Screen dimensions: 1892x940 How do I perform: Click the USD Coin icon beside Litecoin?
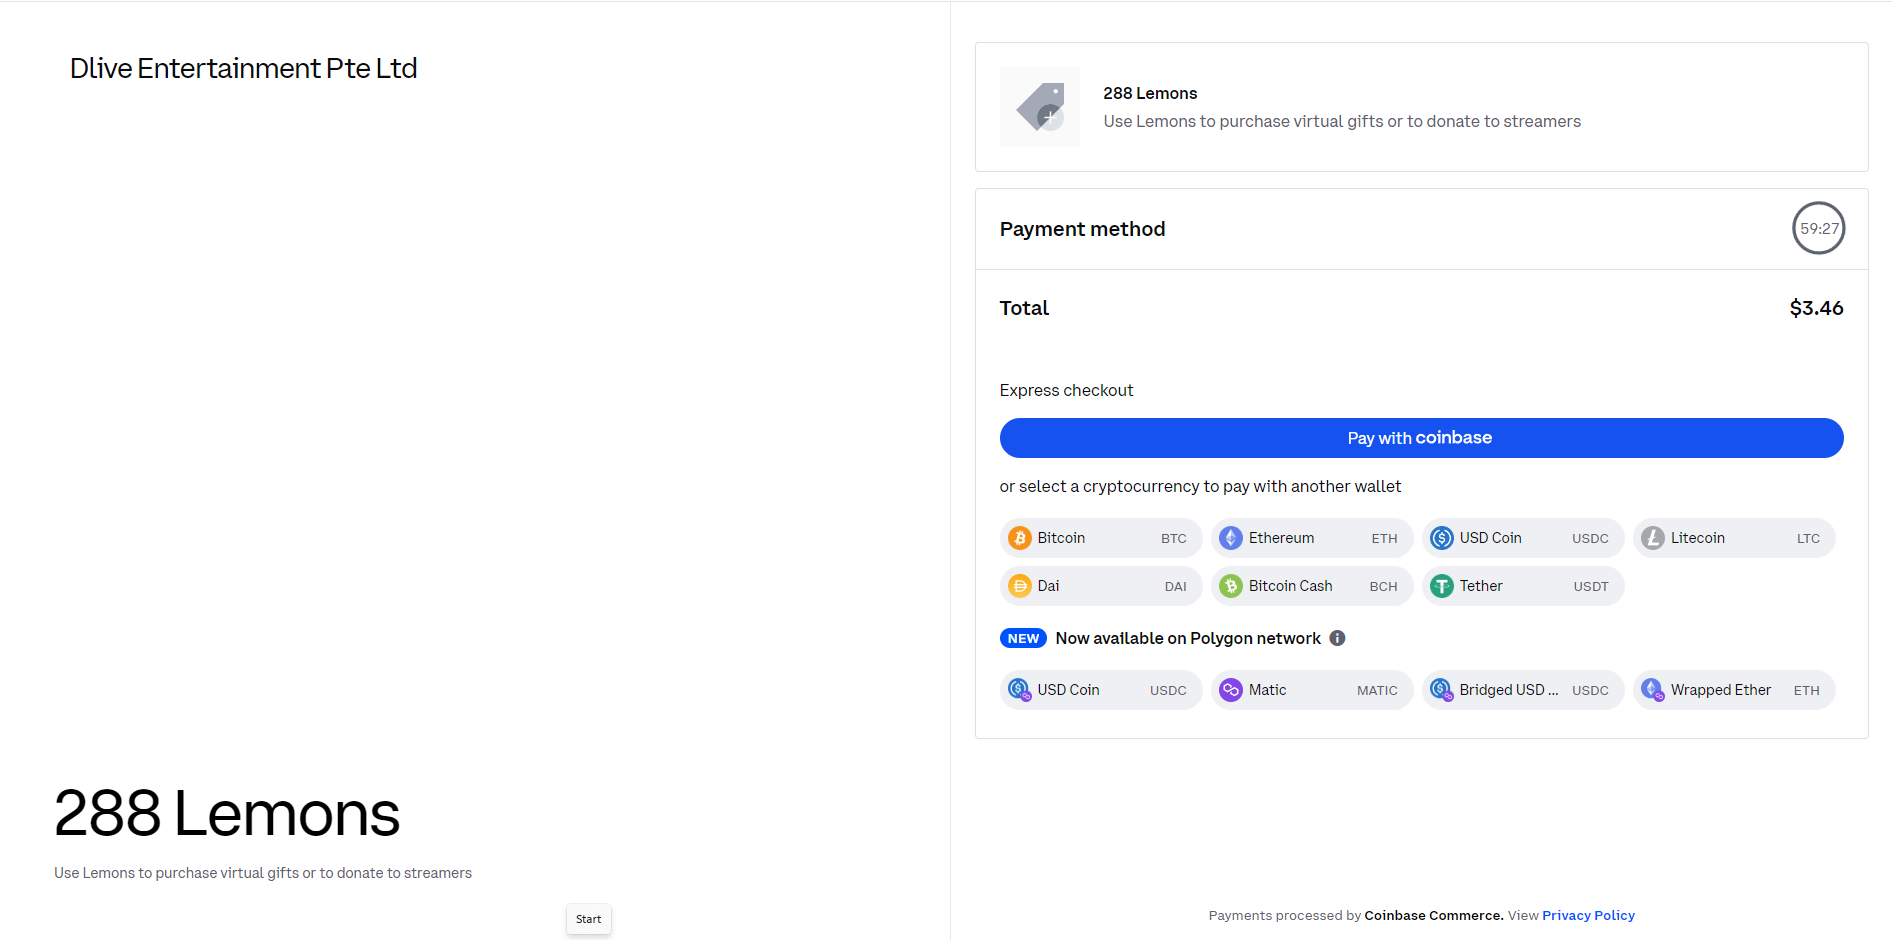(x=1442, y=538)
